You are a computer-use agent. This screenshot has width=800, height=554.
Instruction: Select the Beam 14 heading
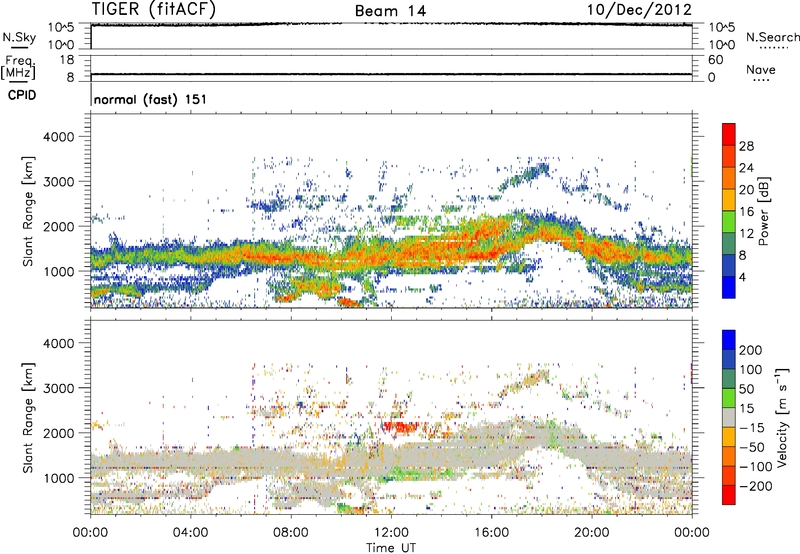click(390, 11)
